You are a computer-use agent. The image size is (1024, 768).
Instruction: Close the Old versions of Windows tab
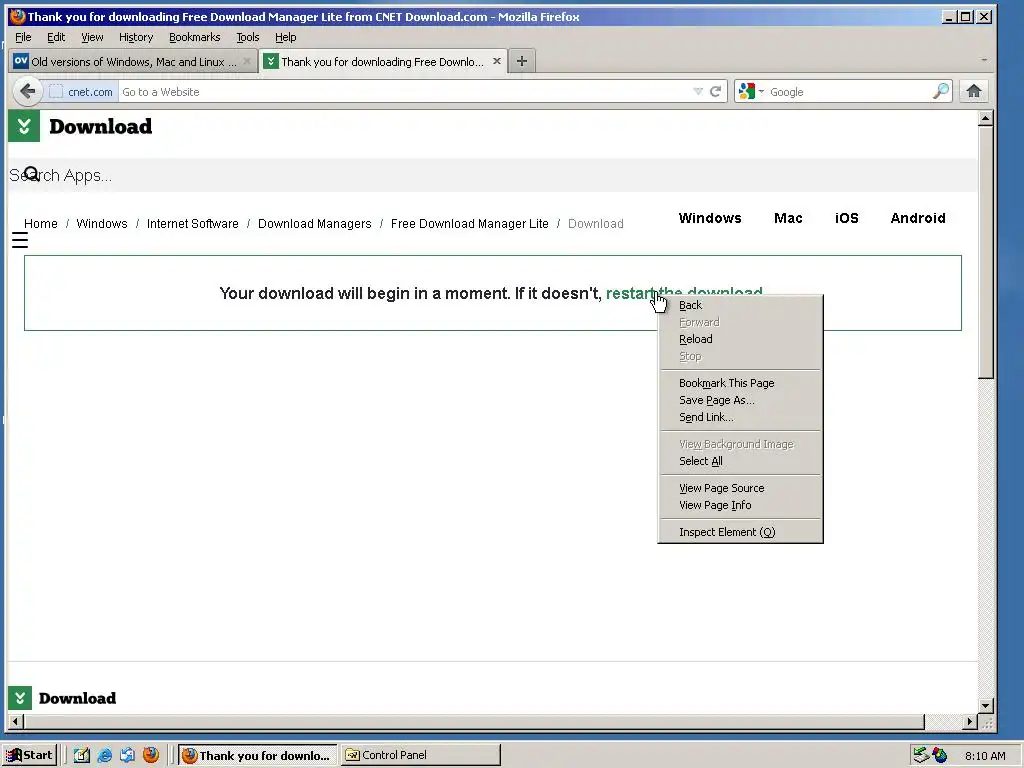(x=246, y=61)
